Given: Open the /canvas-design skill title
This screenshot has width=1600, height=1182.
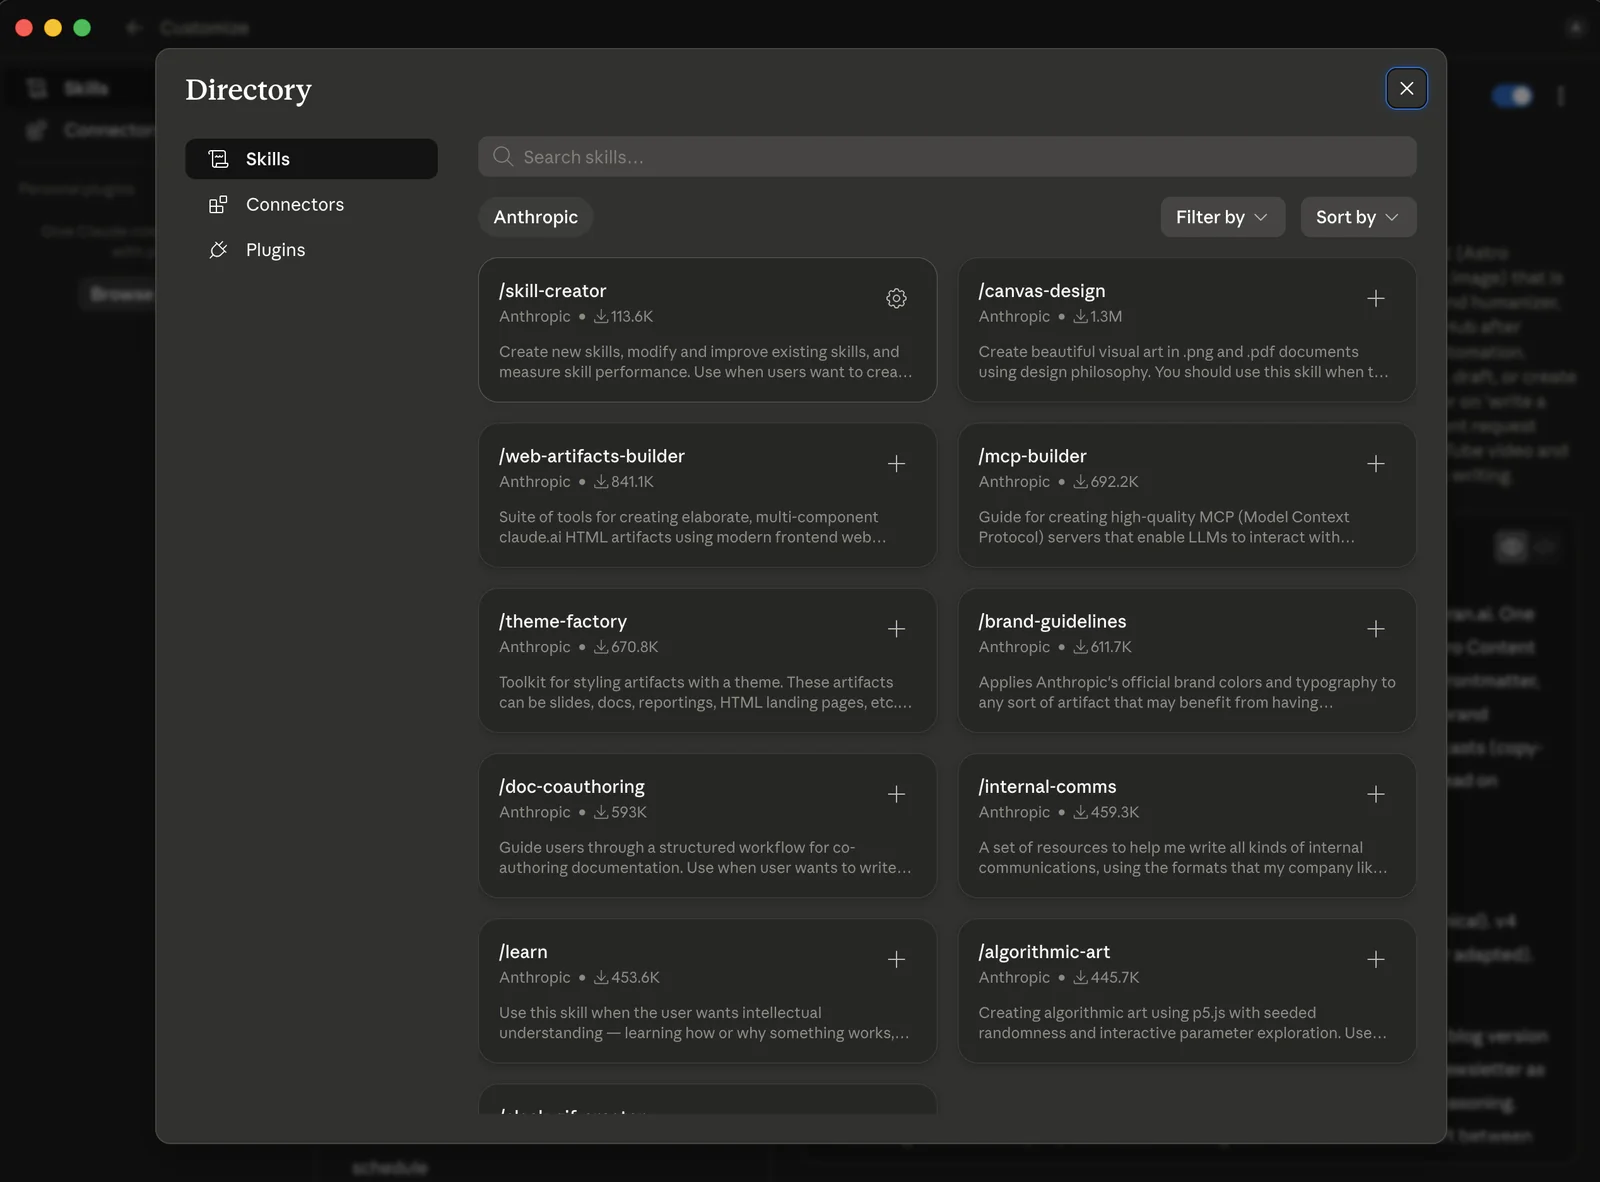Looking at the screenshot, I should point(1041,291).
